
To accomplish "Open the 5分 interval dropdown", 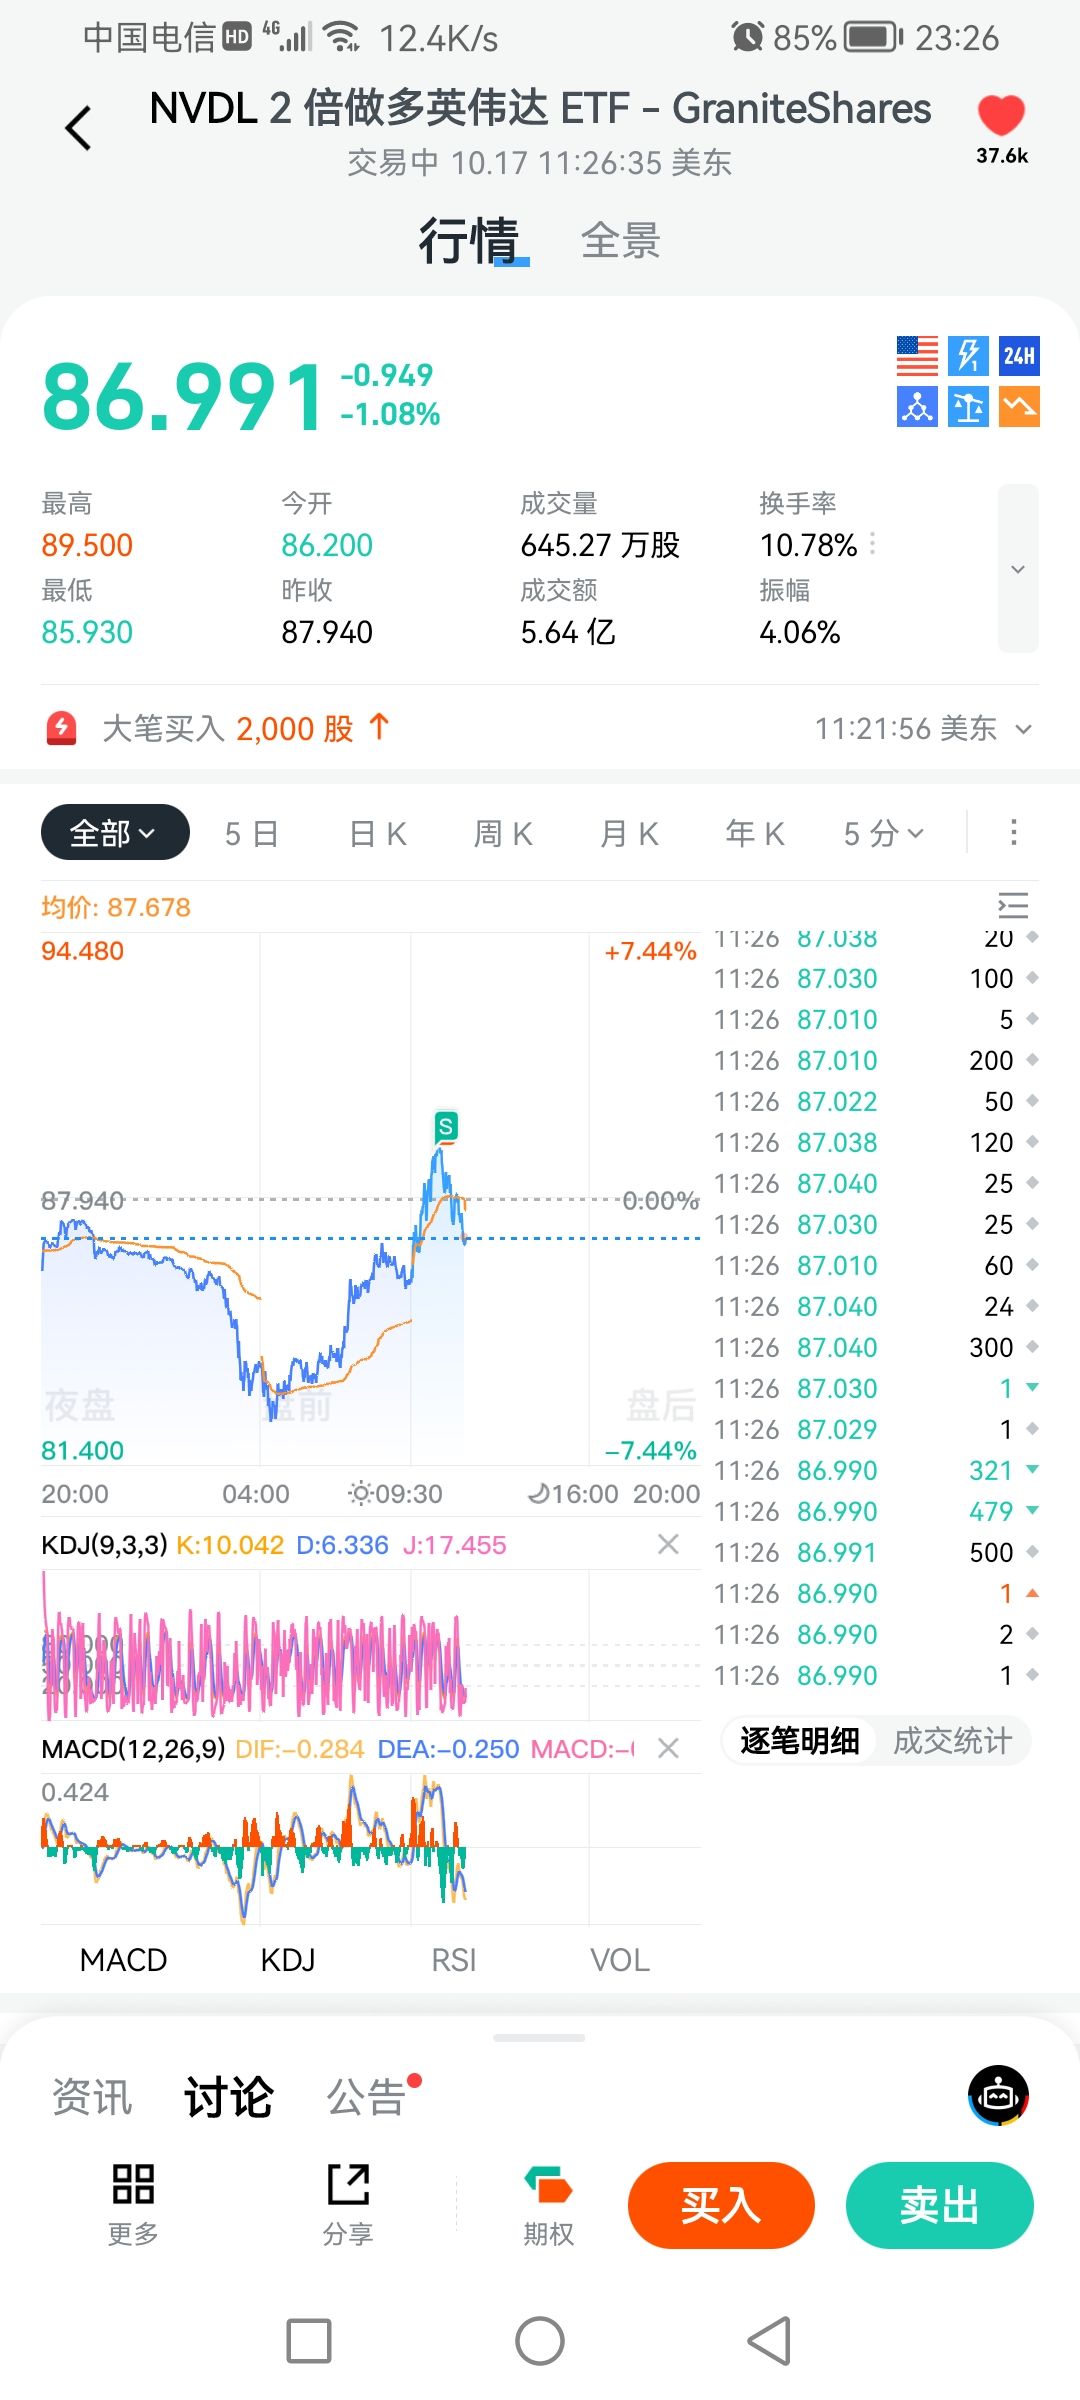I will point(883,833).
